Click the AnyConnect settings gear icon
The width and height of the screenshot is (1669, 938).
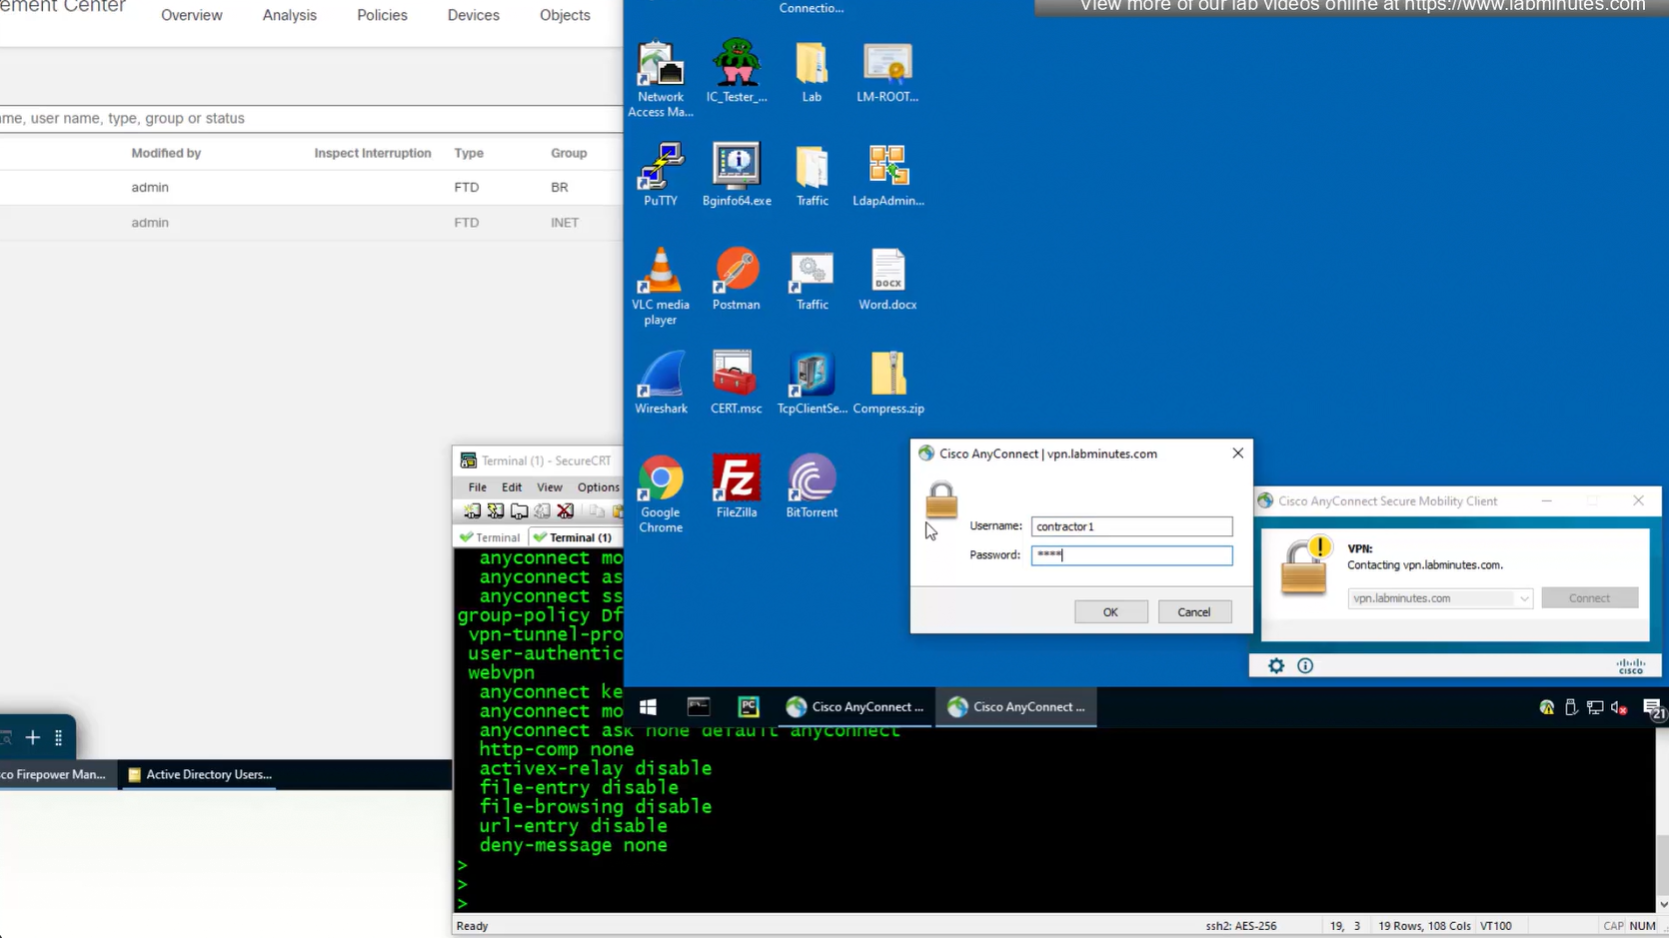(1276, 666)
